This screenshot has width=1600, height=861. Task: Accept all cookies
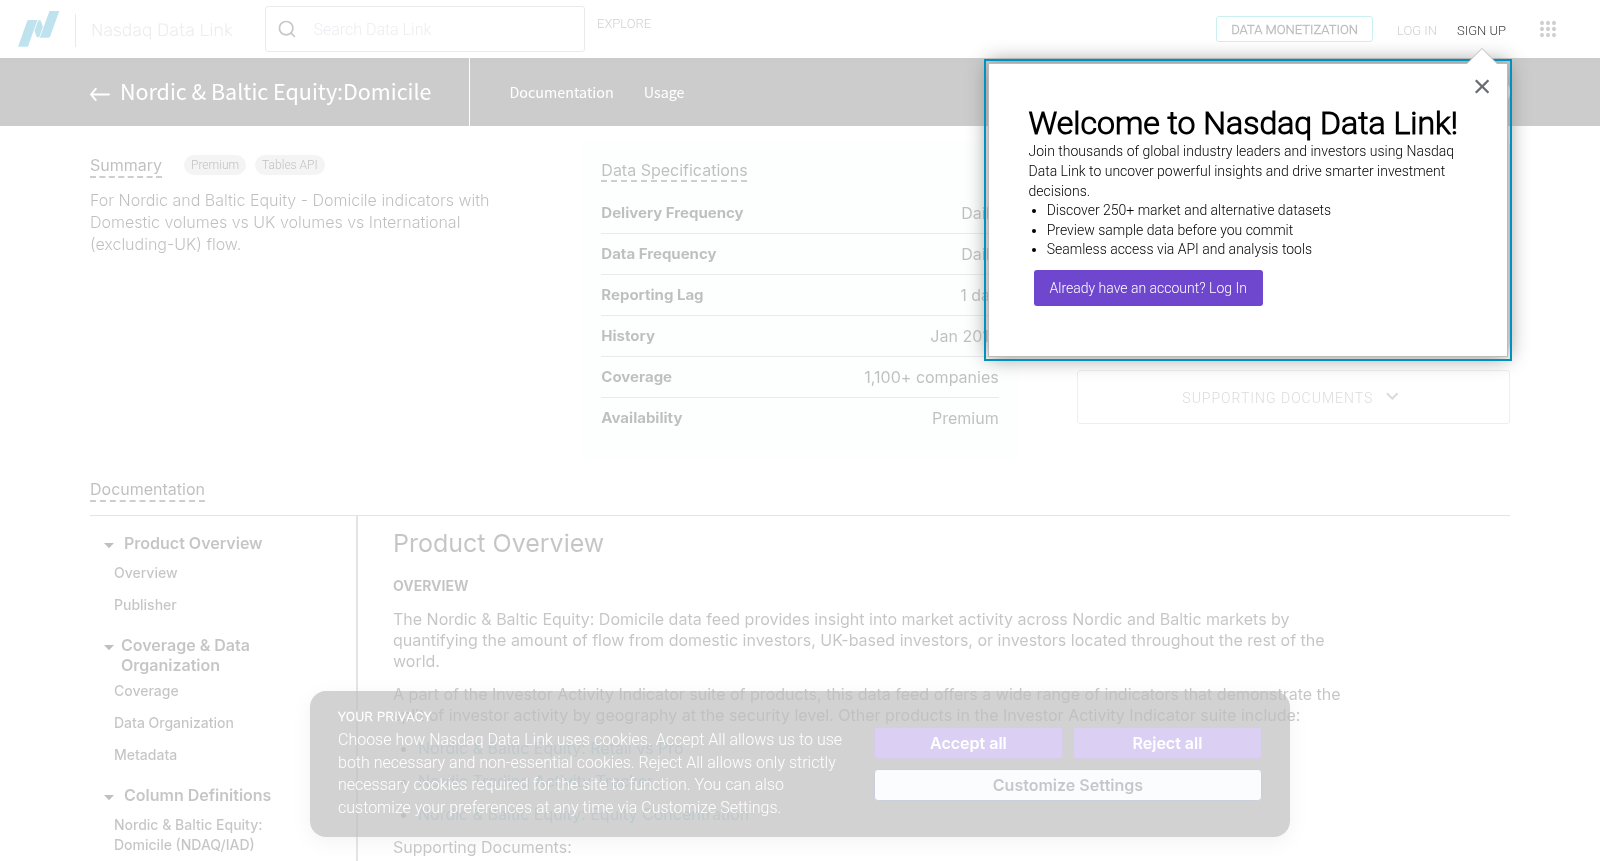[x=968, y=743]
